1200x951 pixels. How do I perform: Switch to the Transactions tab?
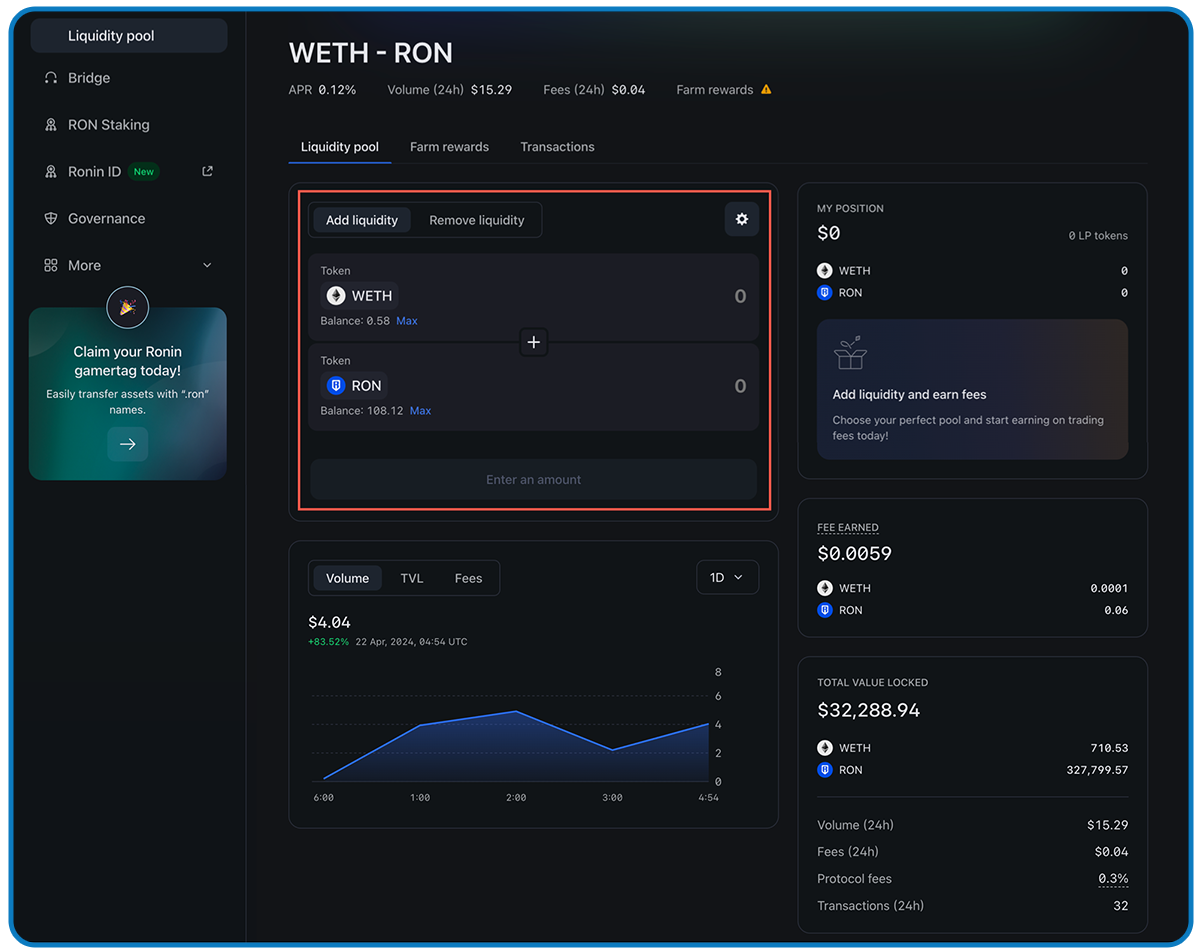(557, 146)
